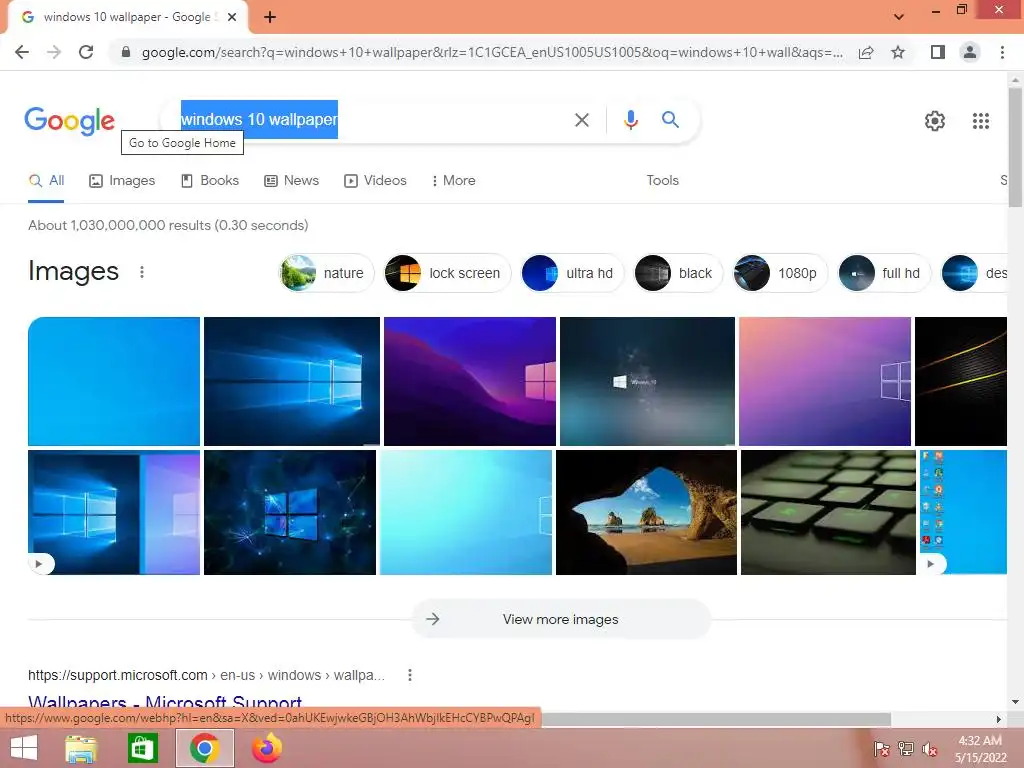Open the tab search dropdown arrow
The width and height of the screenshot is (1024, 768).
click(899, 17)
